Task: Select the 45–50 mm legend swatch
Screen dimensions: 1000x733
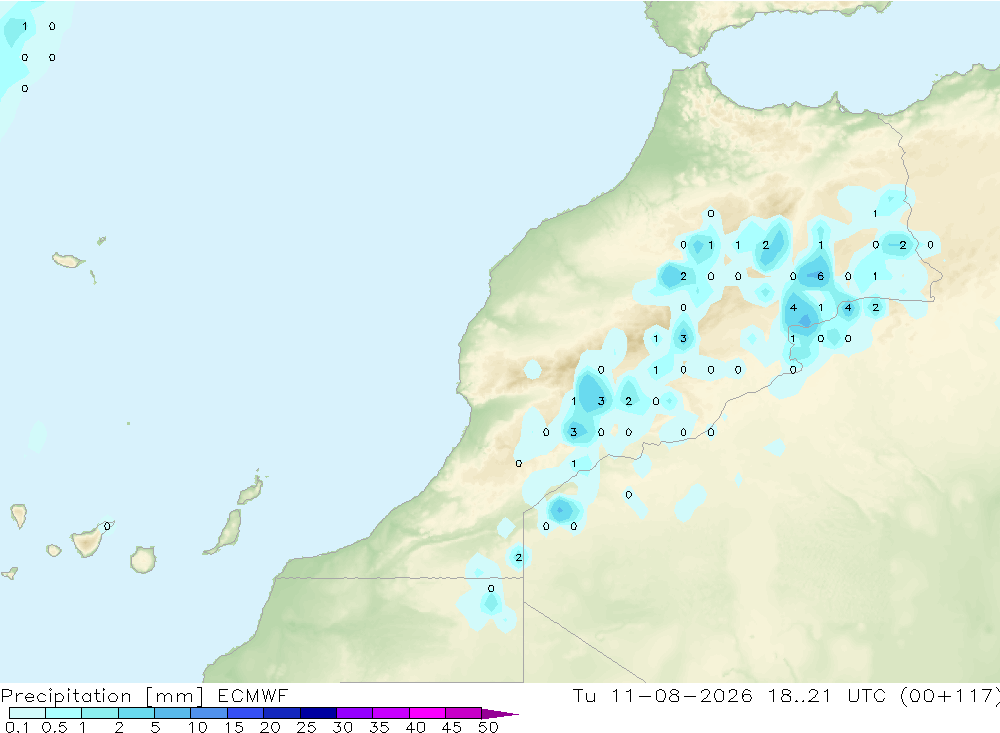Action: [x=463, y=713]
